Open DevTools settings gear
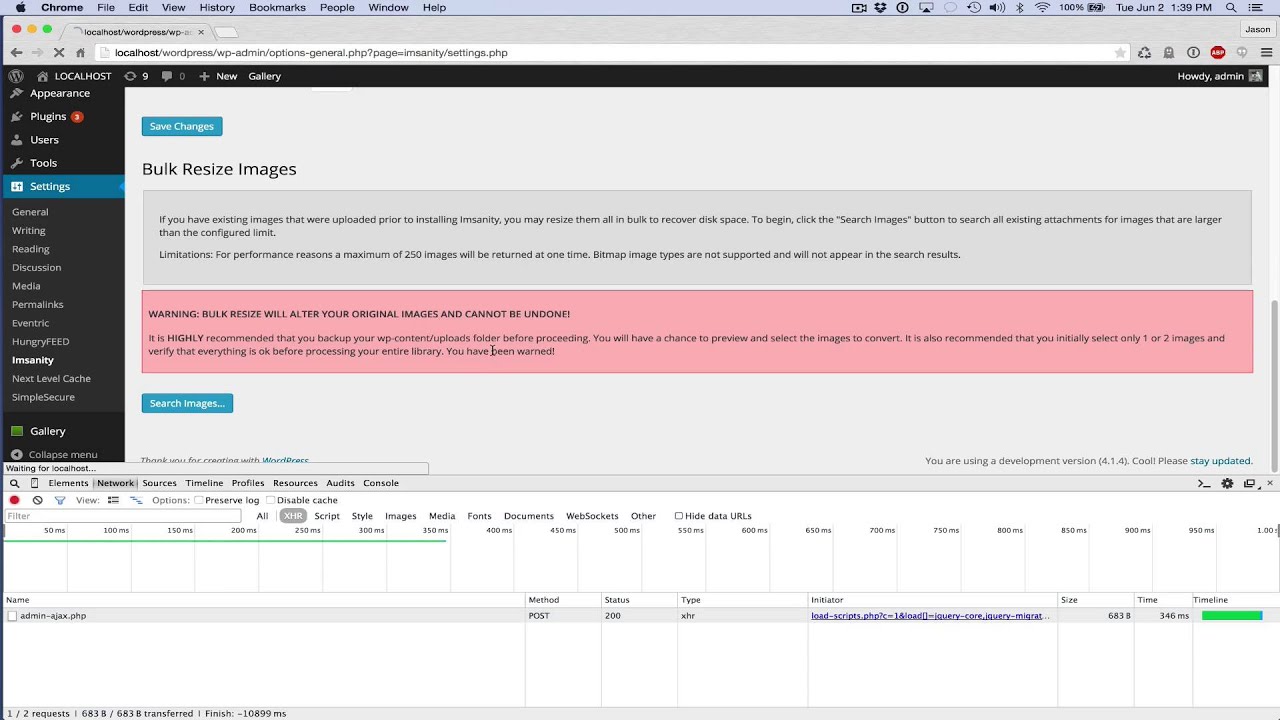The width and height of the screenshot is (1280, 720). click(x=1227, y=483)
